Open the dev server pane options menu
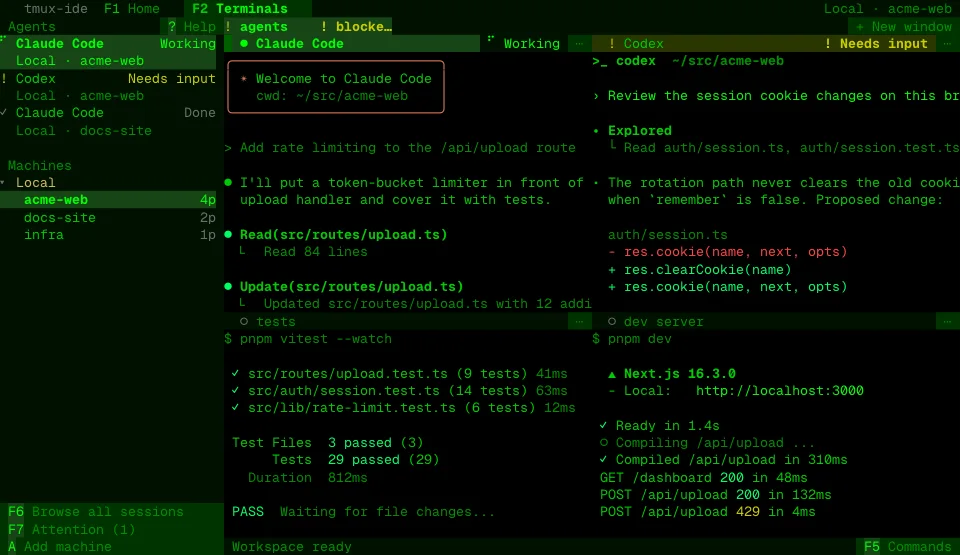 (947, 321)
